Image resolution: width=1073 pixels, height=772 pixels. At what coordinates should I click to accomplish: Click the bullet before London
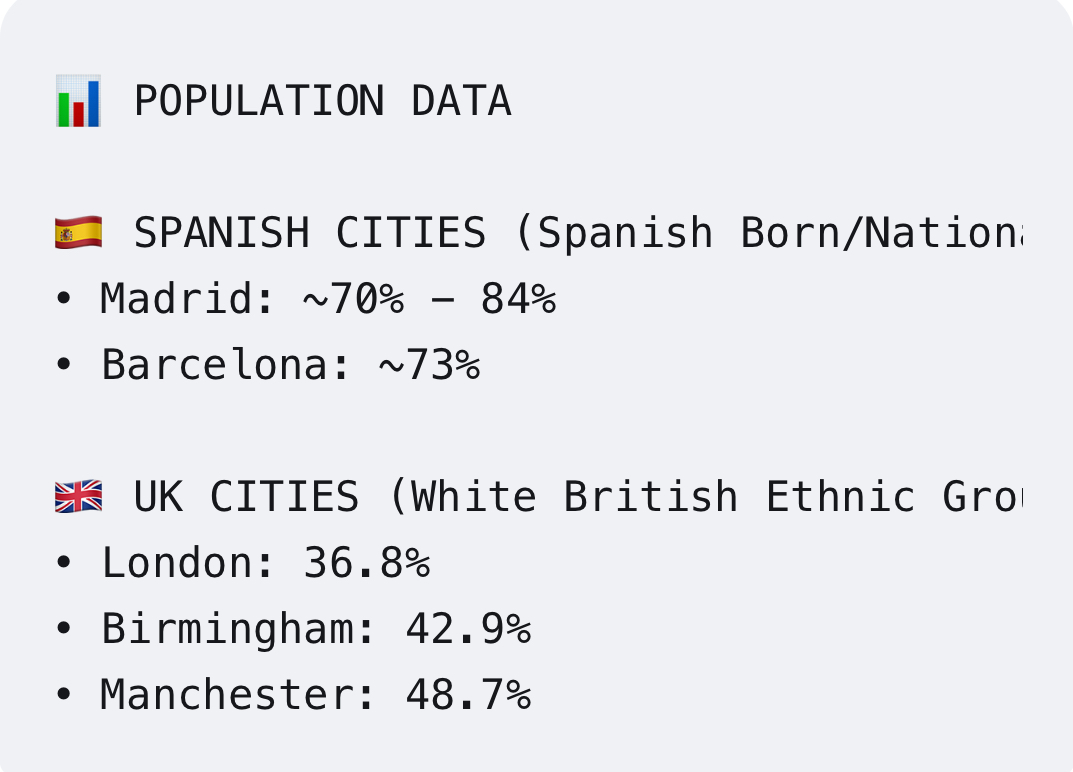point(64,563)
